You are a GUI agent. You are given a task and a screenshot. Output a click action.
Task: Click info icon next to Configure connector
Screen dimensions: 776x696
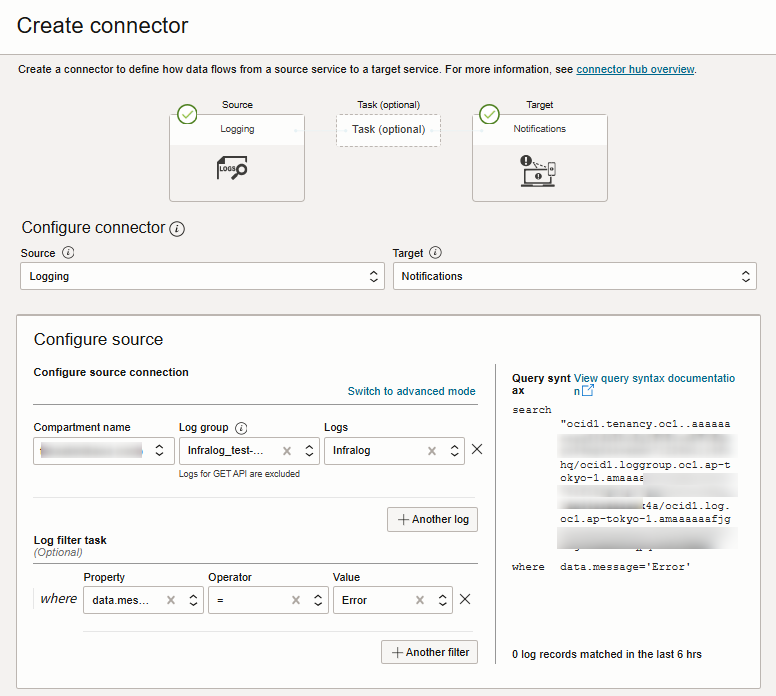[x=177, y=229]
